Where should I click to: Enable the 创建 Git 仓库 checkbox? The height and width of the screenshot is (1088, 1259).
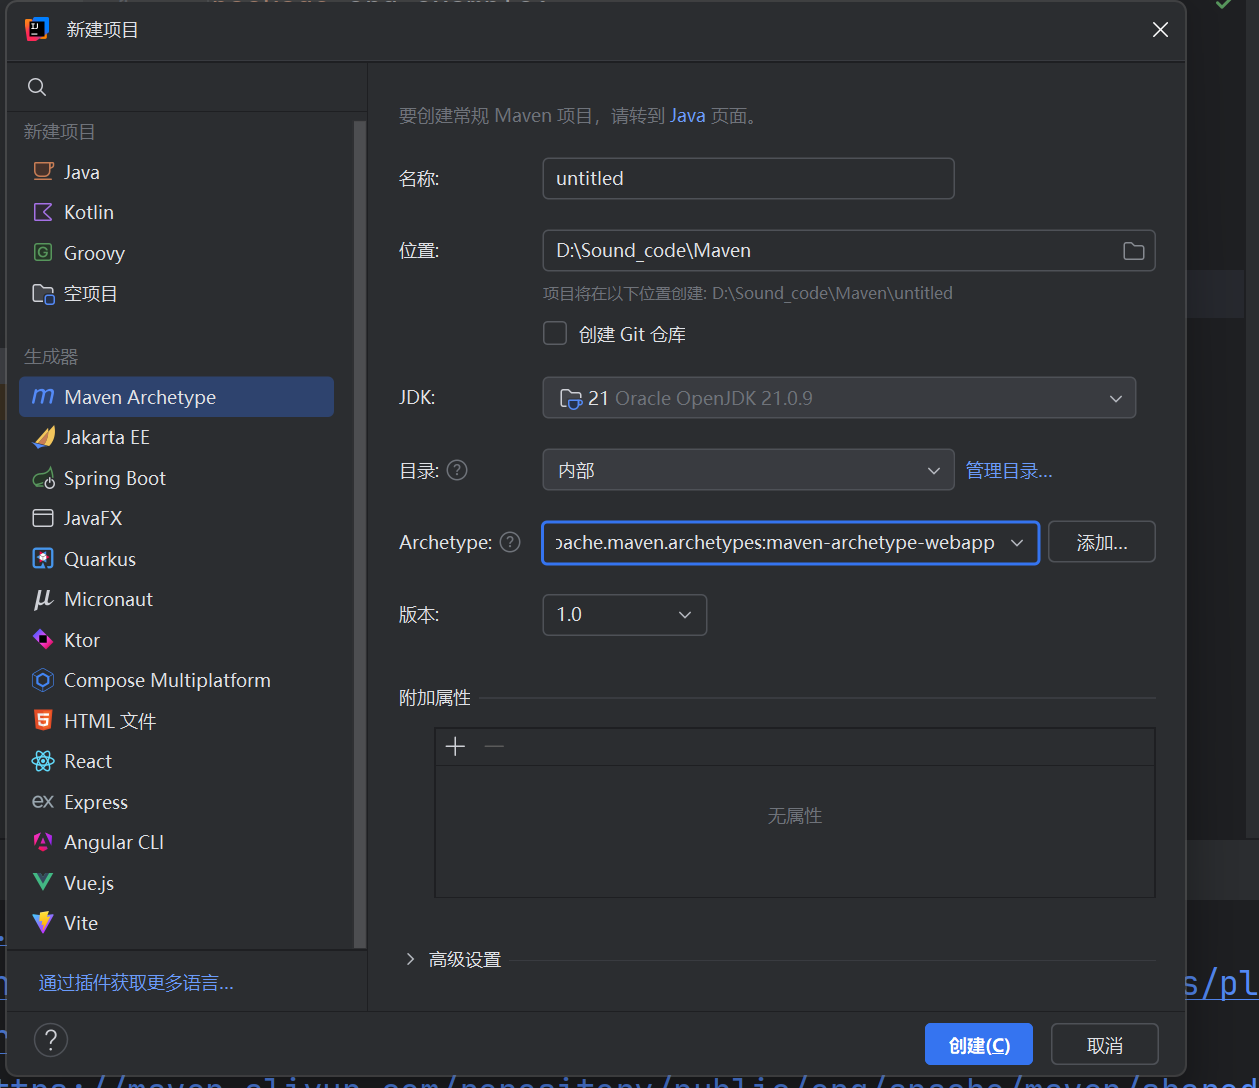pyautogui.click(x=555, y=333)
